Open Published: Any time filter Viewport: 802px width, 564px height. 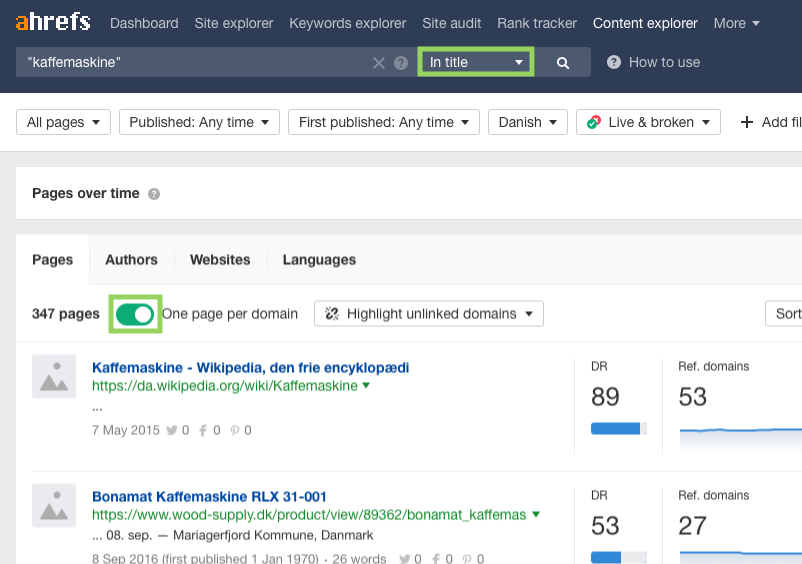click(x=199, y=122)
